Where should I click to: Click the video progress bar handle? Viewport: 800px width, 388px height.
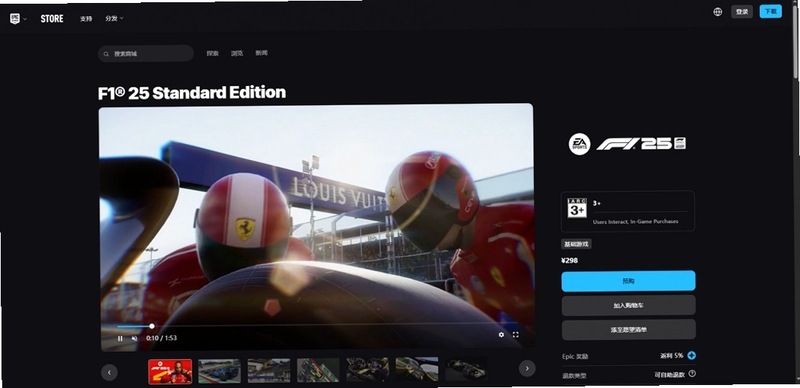pos(152,326)
